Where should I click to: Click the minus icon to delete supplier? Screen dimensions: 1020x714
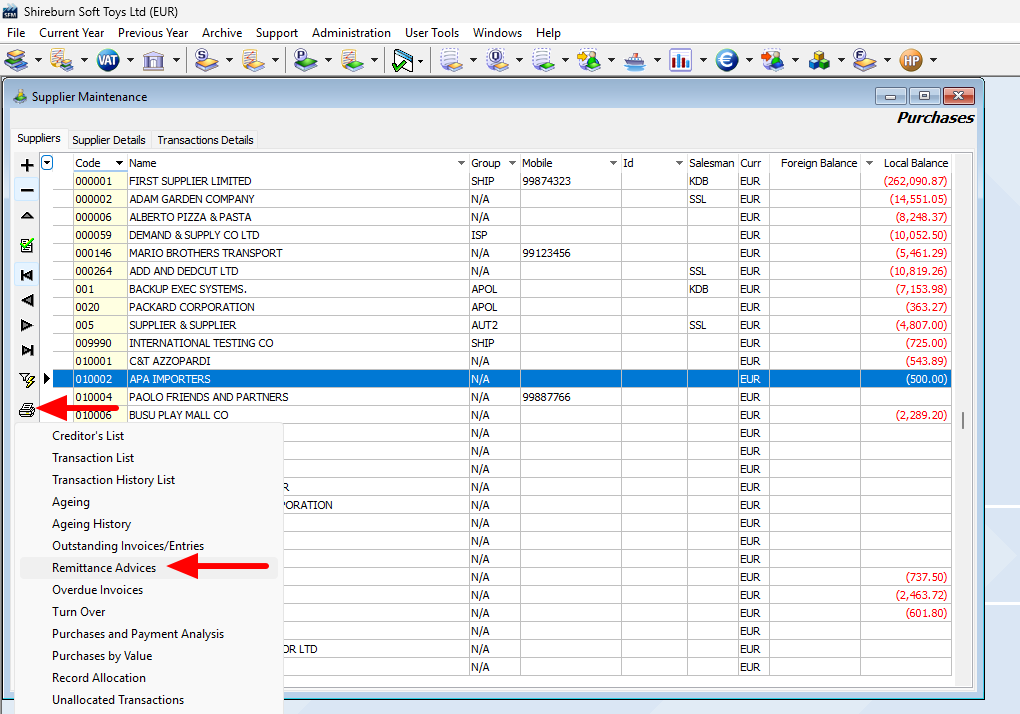[x=27, y=190]
